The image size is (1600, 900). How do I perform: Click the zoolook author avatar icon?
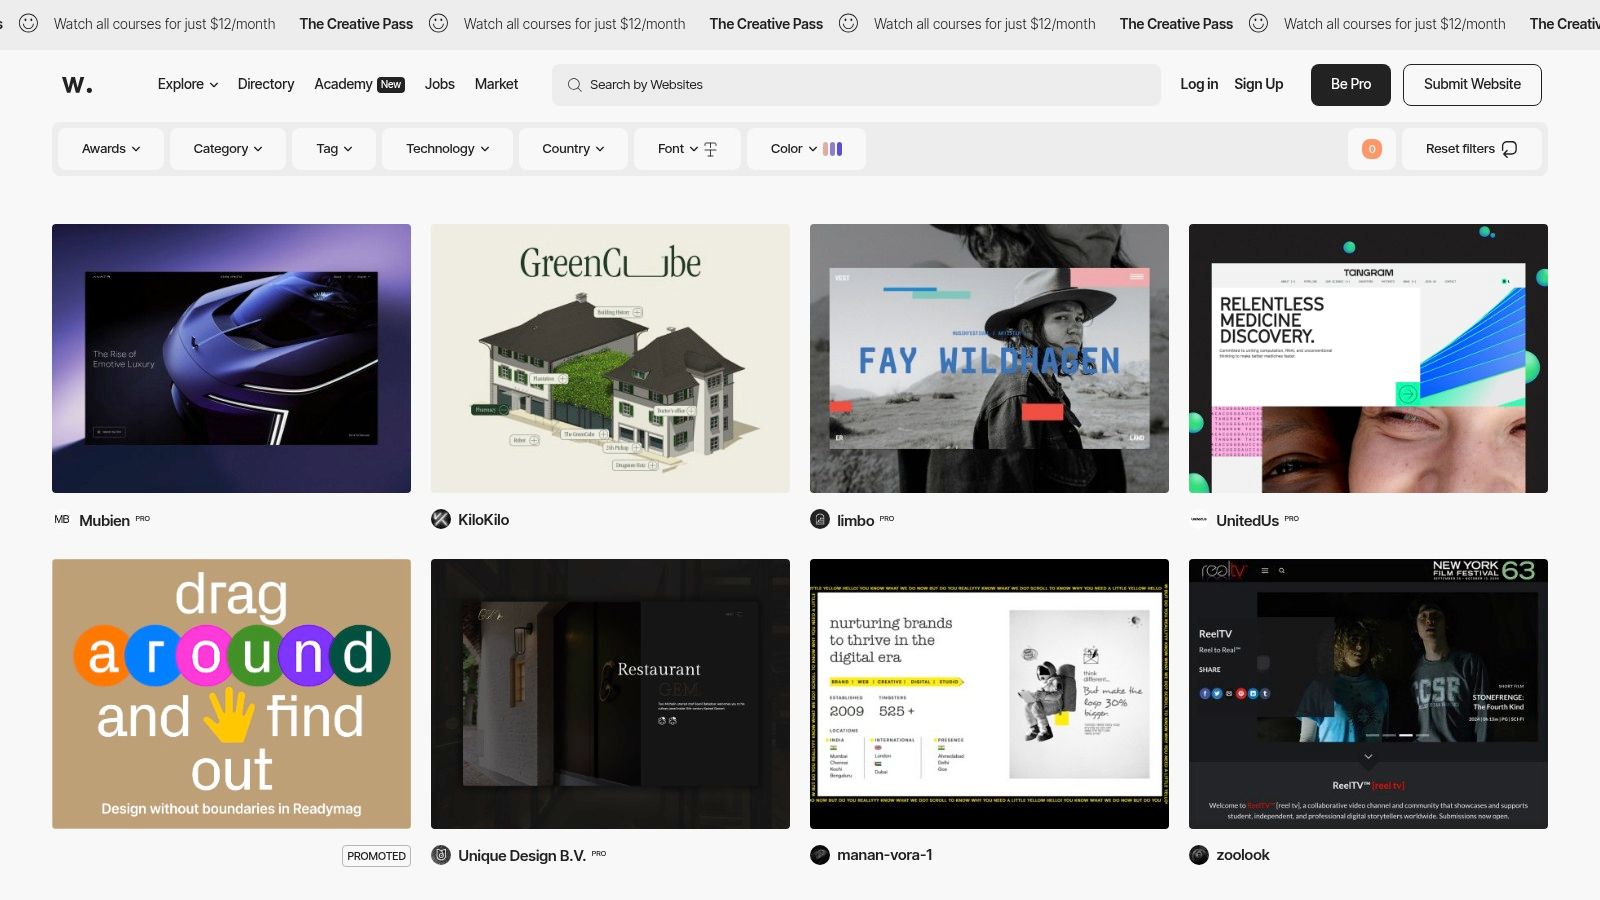[1199, 855]
